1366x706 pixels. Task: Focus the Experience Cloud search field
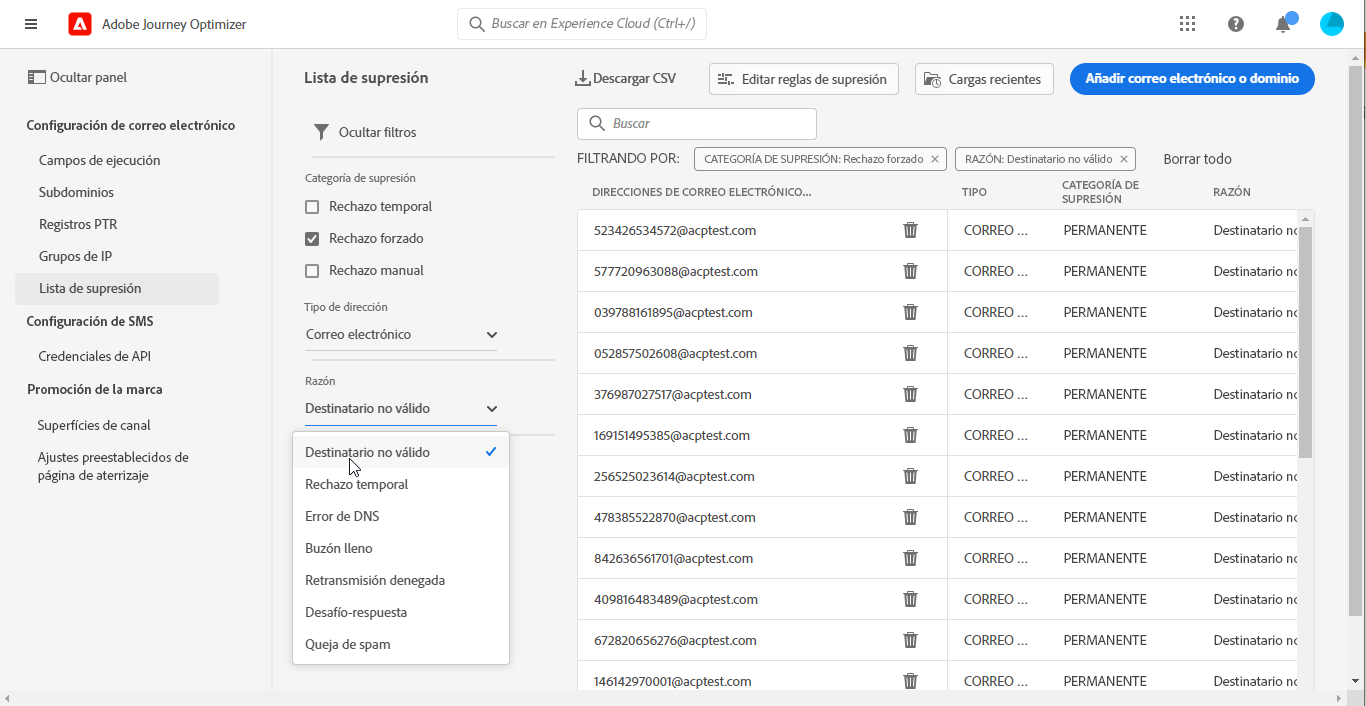pyautogui.click(x=582, y=24)
